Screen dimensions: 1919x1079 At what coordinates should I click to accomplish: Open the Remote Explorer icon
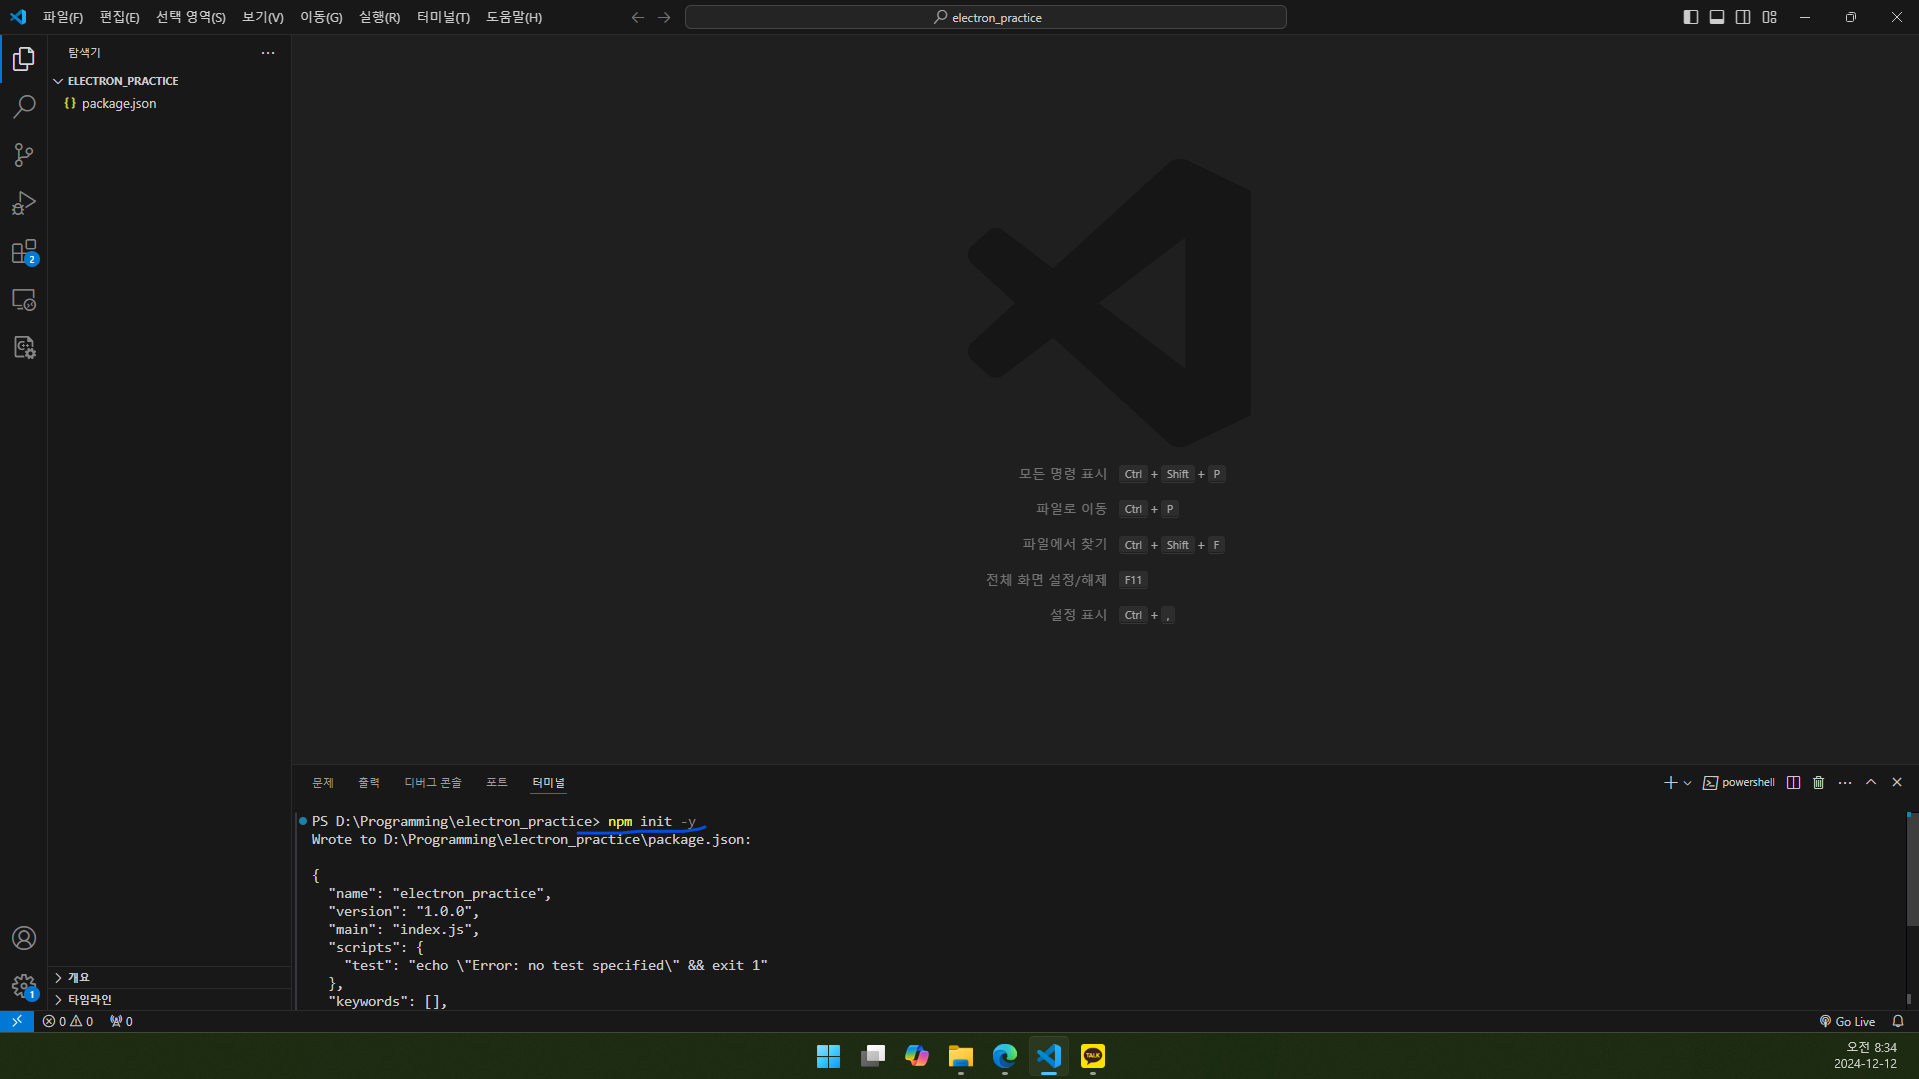click(x=24, y=299)
